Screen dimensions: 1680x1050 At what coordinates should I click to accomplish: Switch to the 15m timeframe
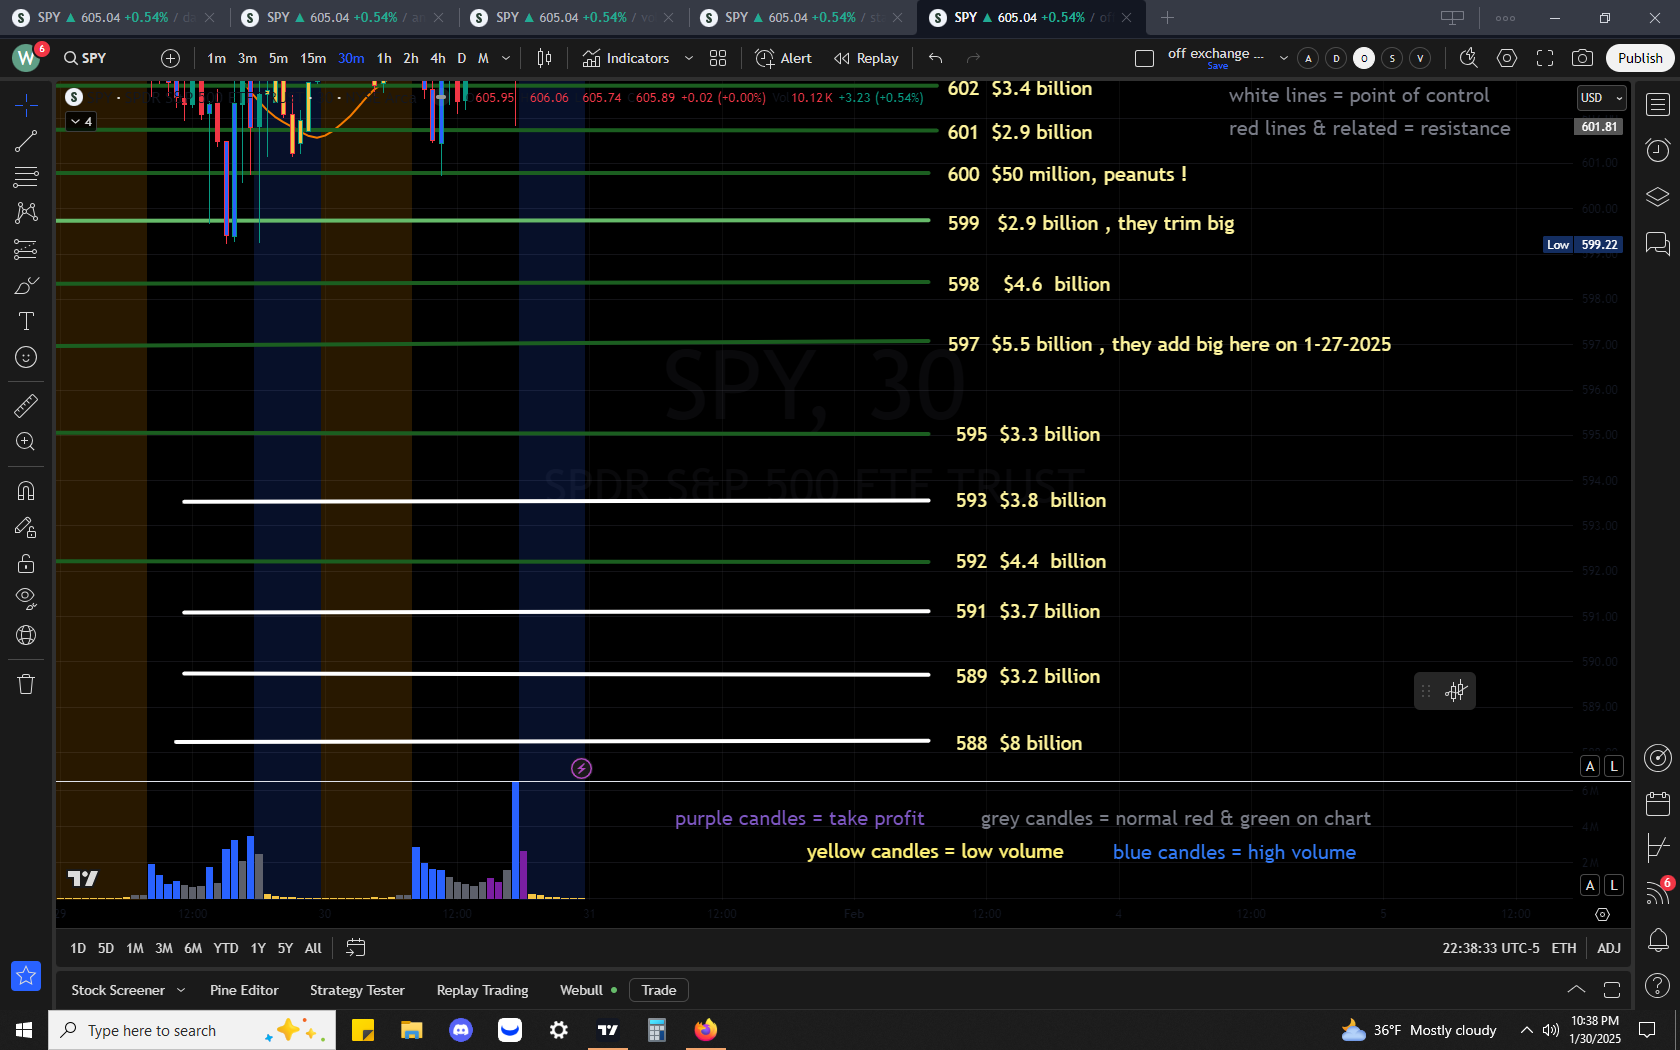tap(313, 58)
